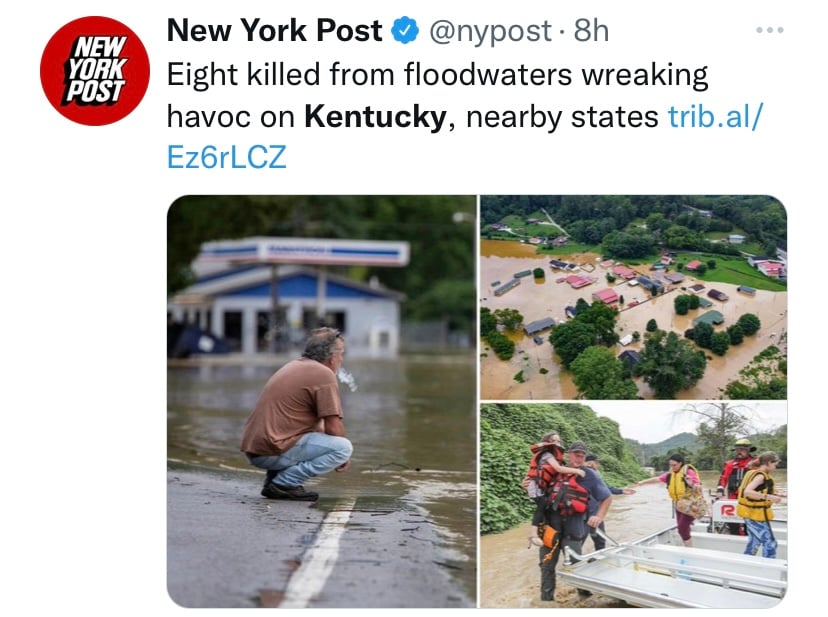This screenshot has width=828, height=617.
Task: Open the trib.al article link
Action: tap(716, 116)
